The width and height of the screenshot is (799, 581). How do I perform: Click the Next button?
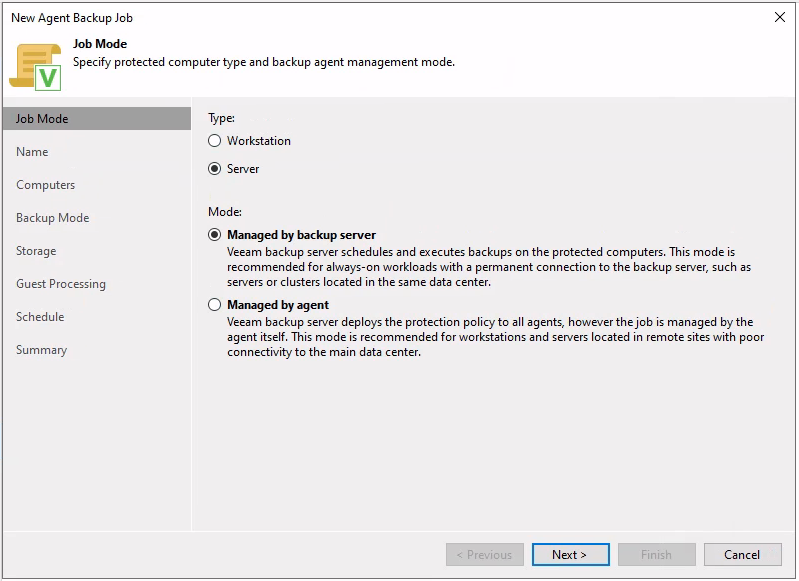coord(571,554)
